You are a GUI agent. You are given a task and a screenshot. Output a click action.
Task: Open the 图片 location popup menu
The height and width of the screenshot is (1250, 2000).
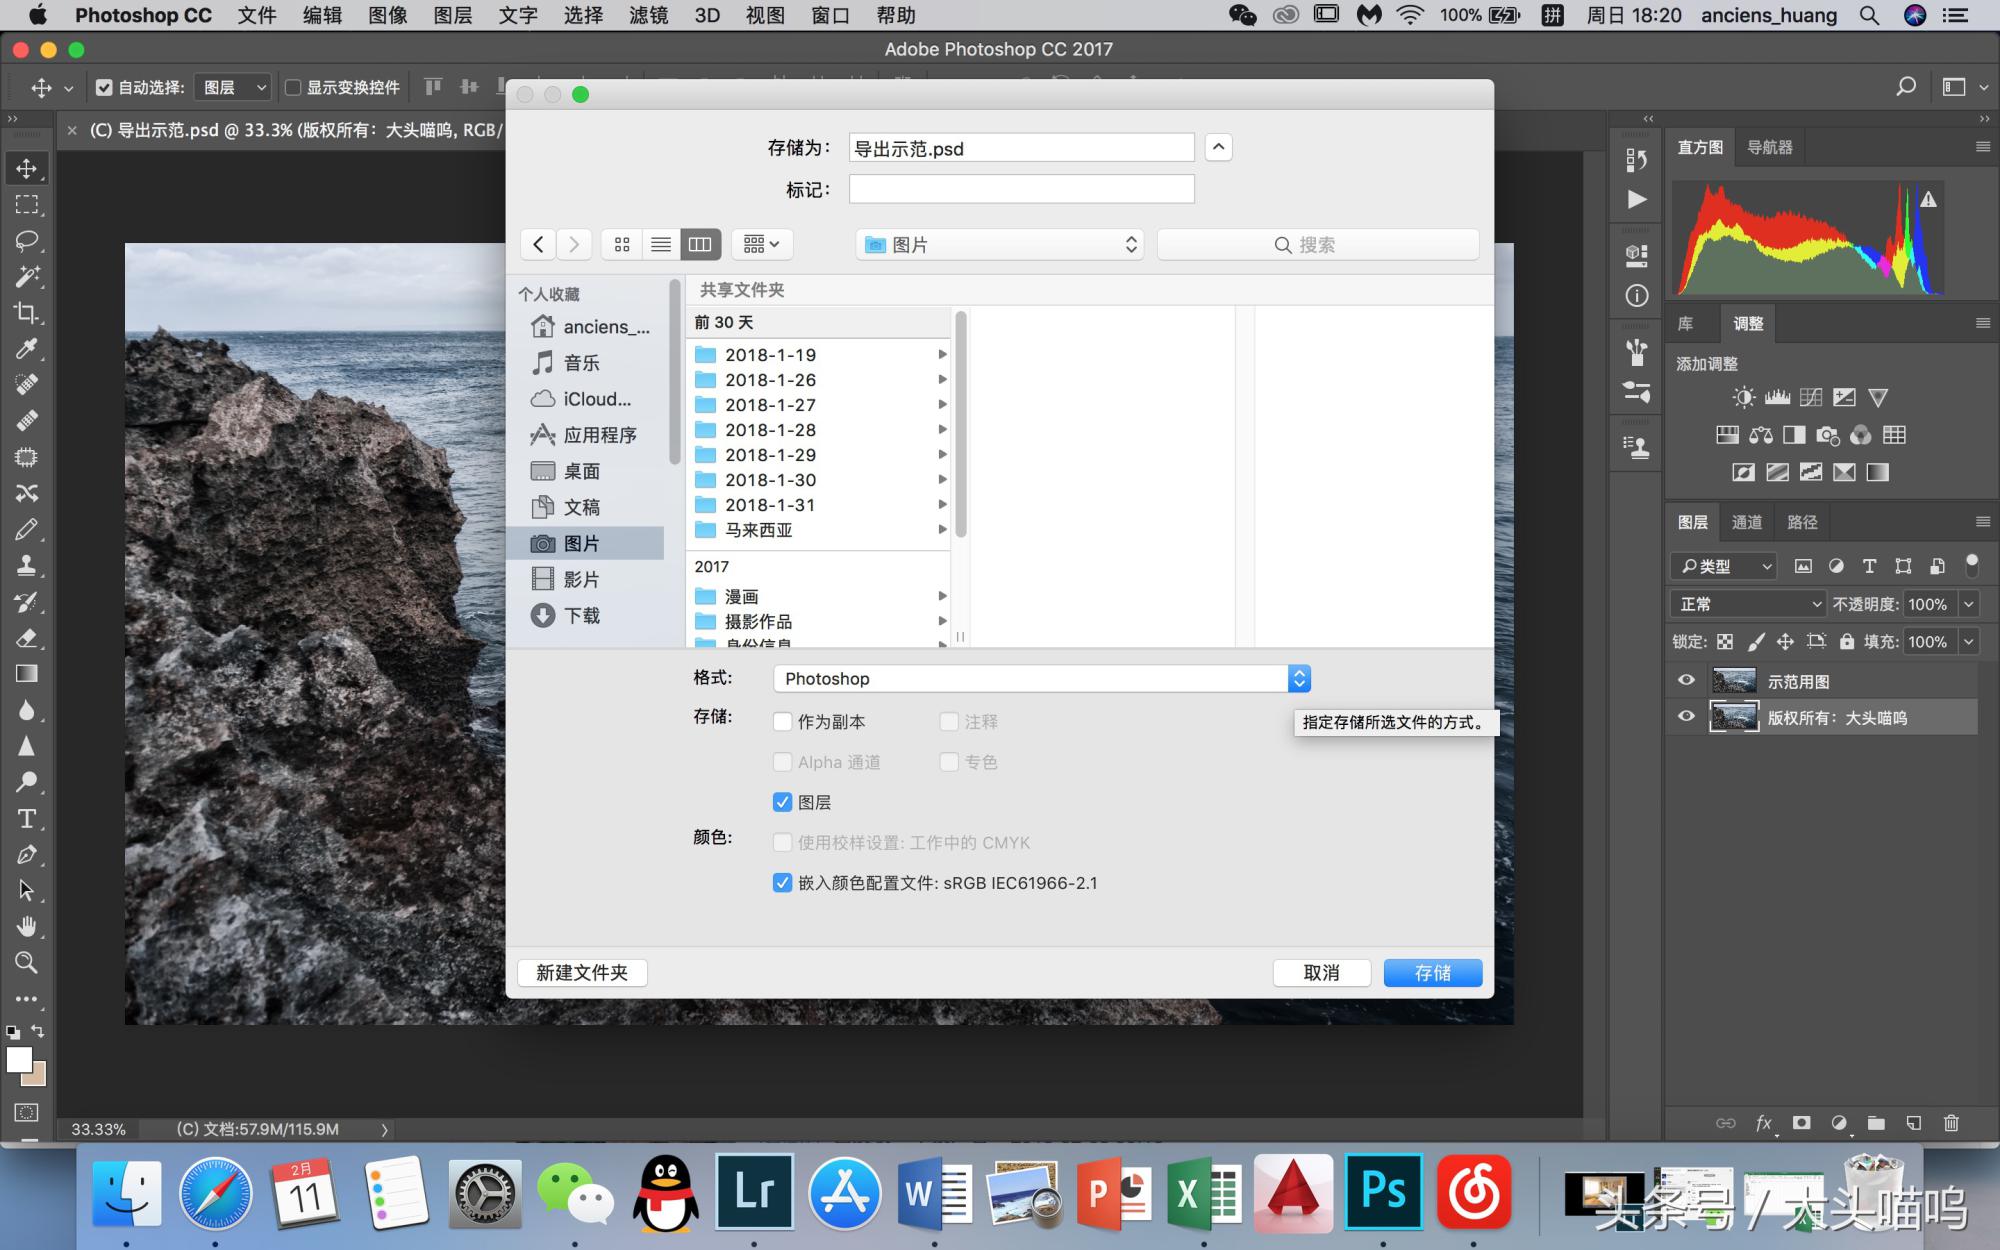(1000, 244)
